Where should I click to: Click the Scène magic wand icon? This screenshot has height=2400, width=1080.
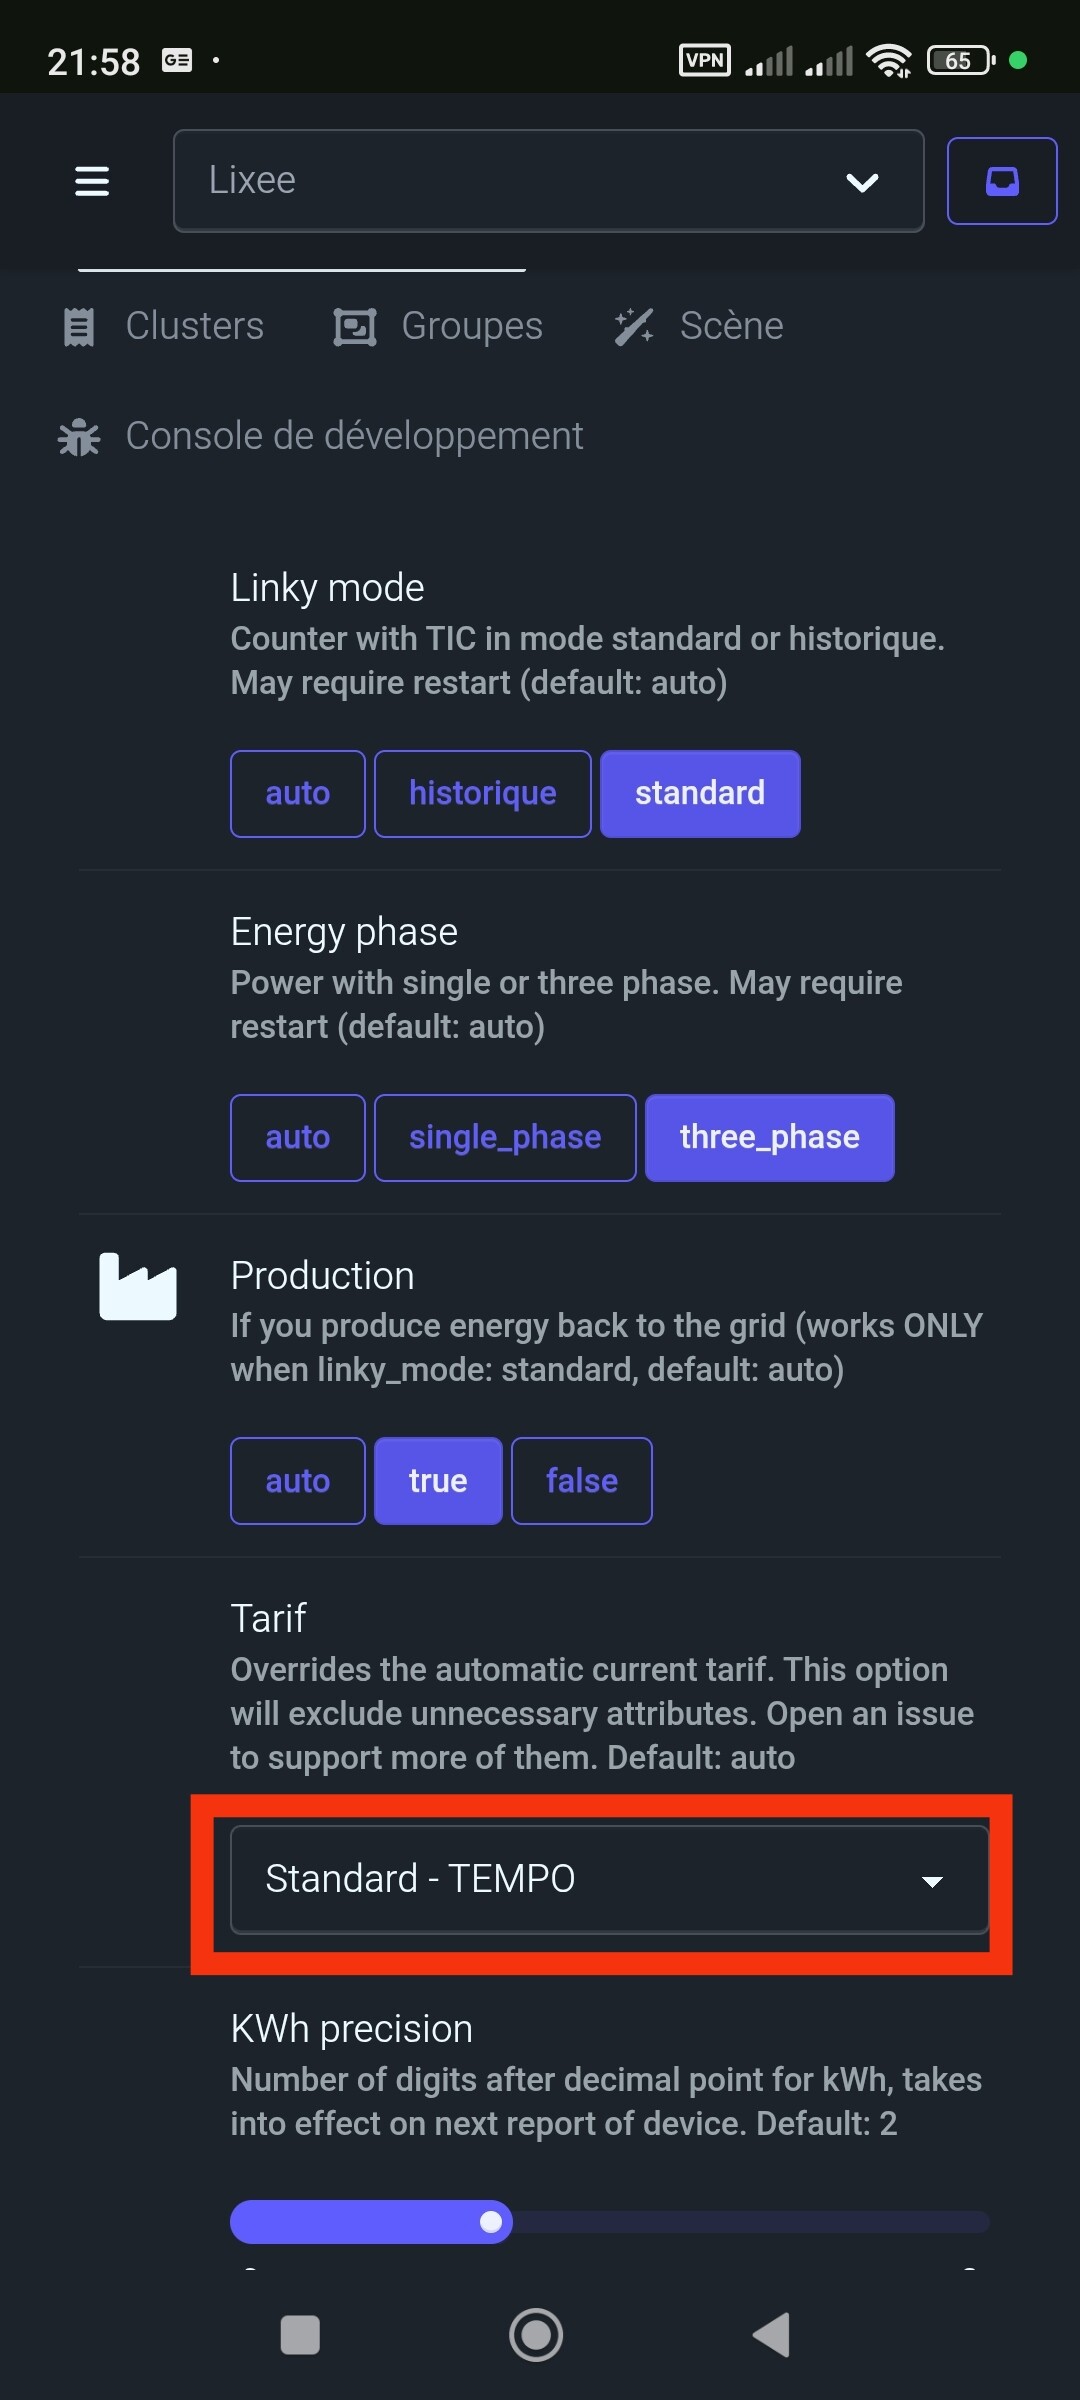click(x=634, y=327)
